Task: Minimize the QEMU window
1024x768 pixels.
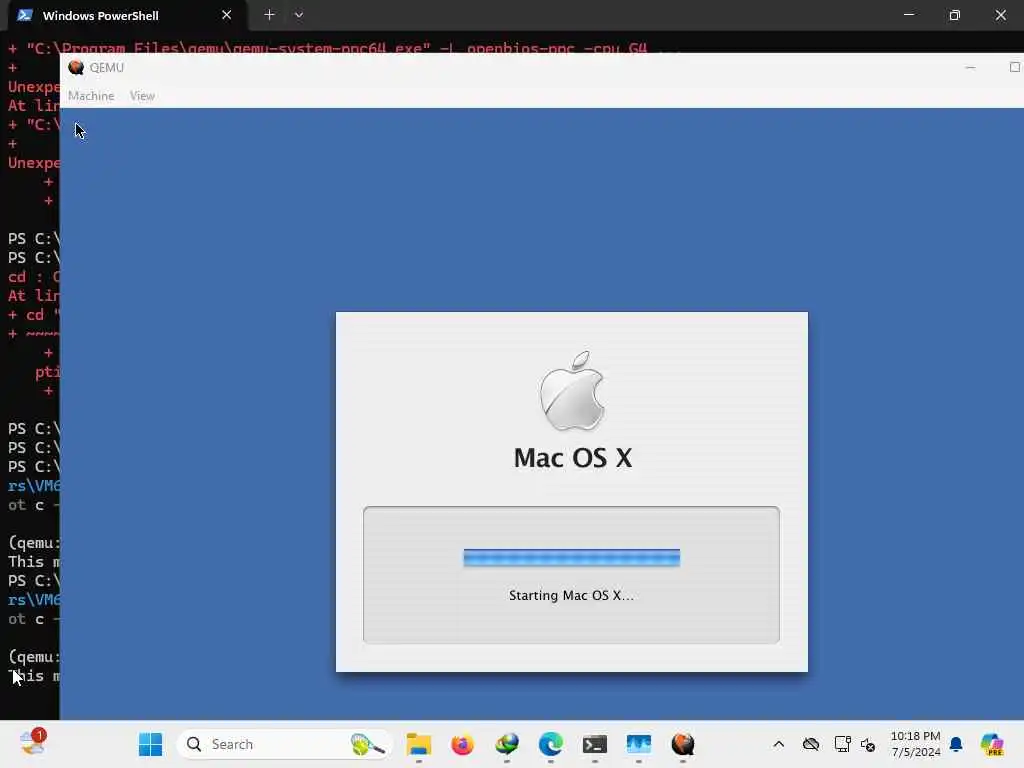Action: pos(970,67)
